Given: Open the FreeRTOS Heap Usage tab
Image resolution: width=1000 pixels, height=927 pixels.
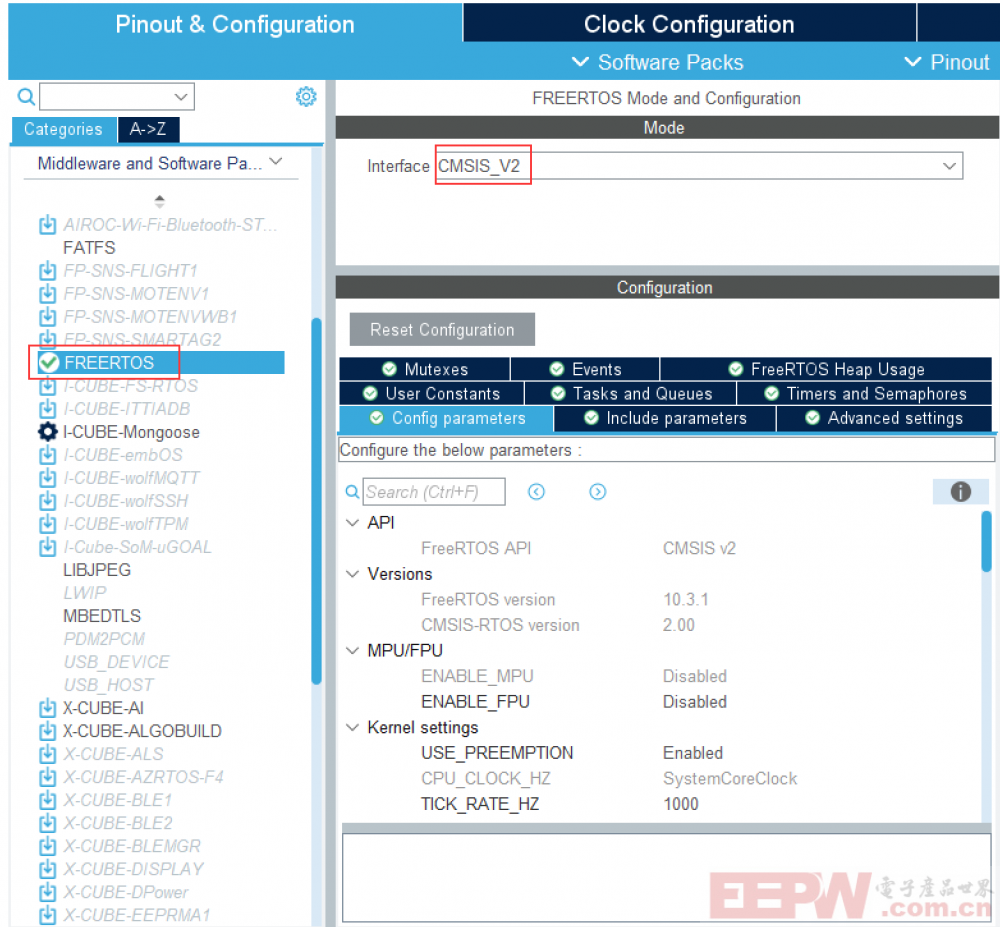Looking at the screenshot, I should pos(826,369).
